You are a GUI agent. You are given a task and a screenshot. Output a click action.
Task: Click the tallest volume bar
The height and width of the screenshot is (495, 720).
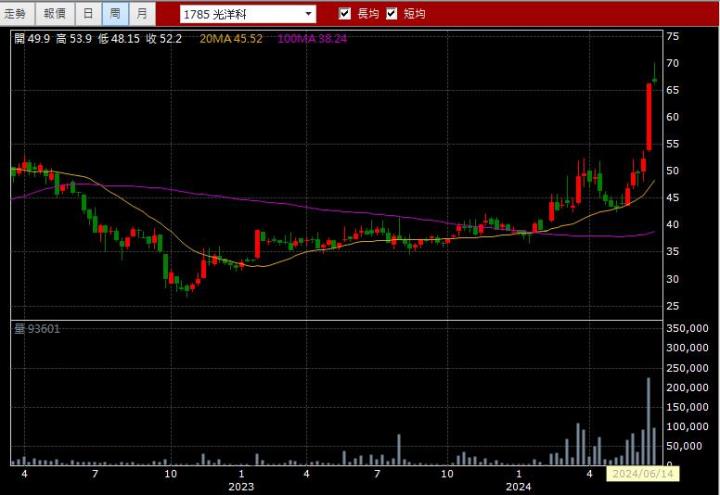pos(648,420)
